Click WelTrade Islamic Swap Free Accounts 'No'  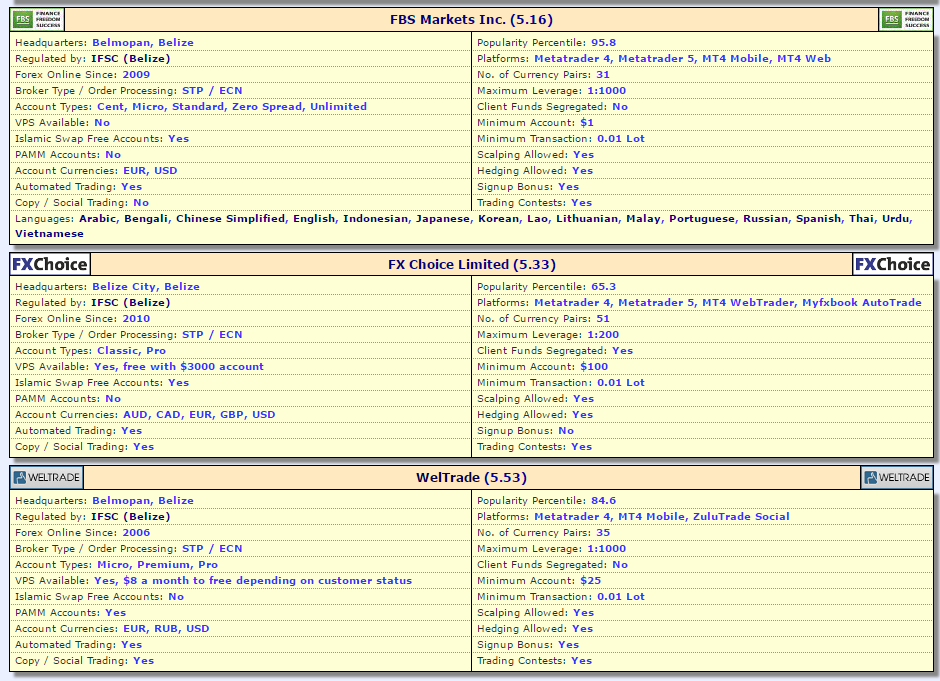click(x=176, y=597)
